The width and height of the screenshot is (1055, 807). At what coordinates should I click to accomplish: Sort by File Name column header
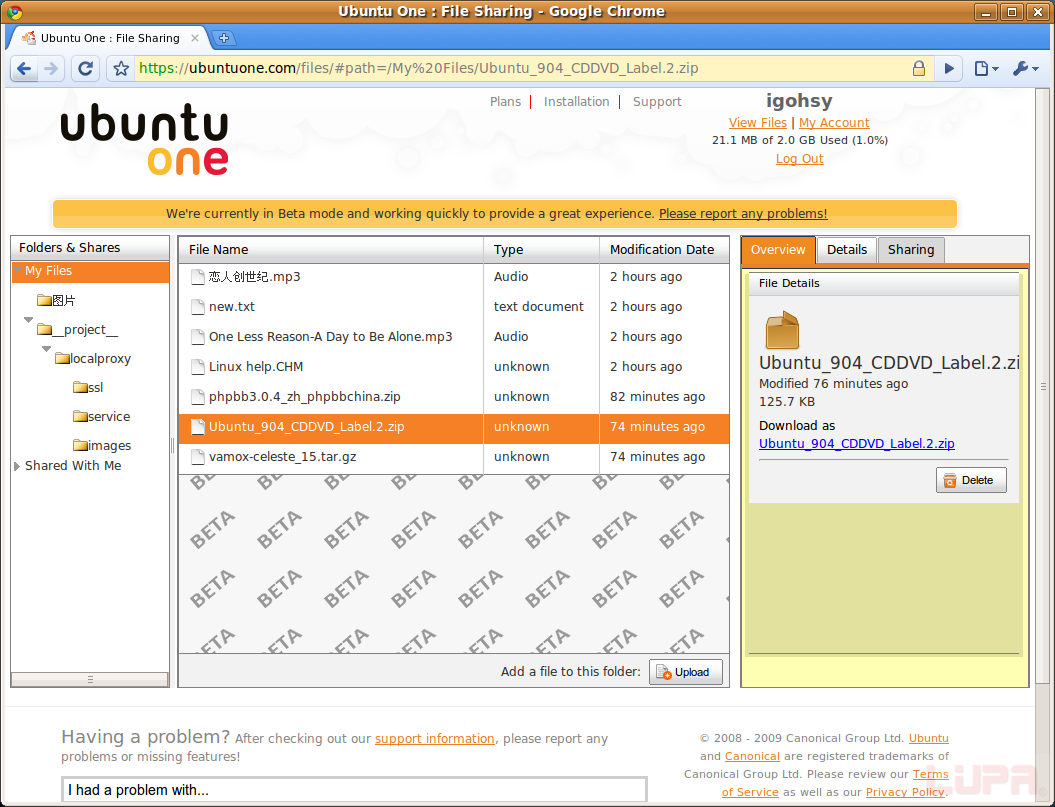point(331,250)
